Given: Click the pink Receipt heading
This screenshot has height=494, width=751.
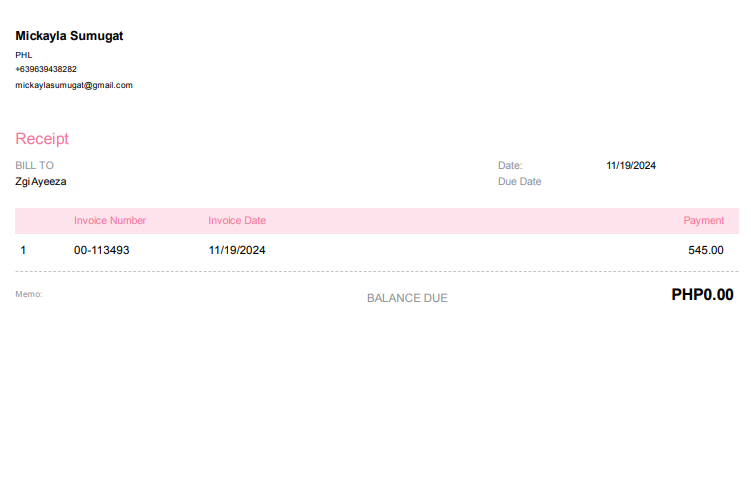Looking at the screenshot, I should tap(42, 139).
